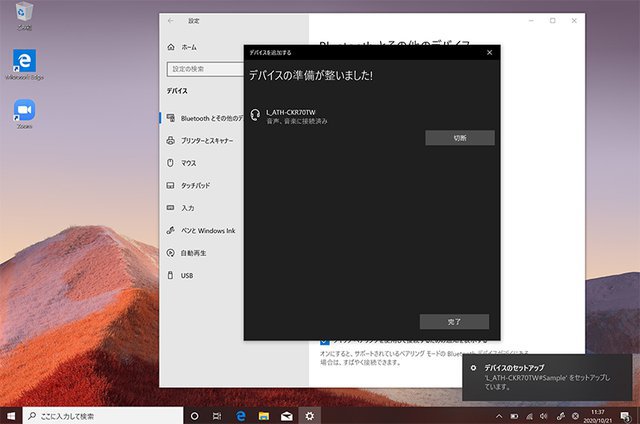Close the デバイスを追加する dialog
This screenshot has width=640, height=424.
pos(489,52)
